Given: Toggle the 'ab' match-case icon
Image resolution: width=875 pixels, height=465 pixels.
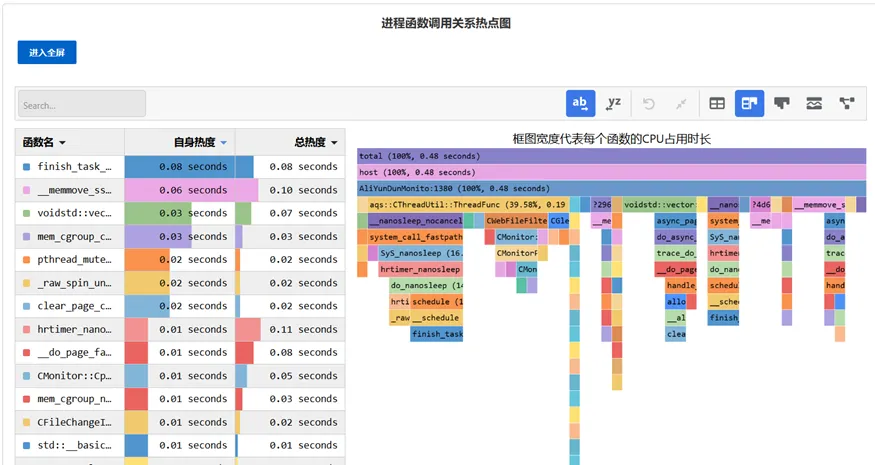Looking at the screenshot, I should pyautogui.click(x=580, y=103).
